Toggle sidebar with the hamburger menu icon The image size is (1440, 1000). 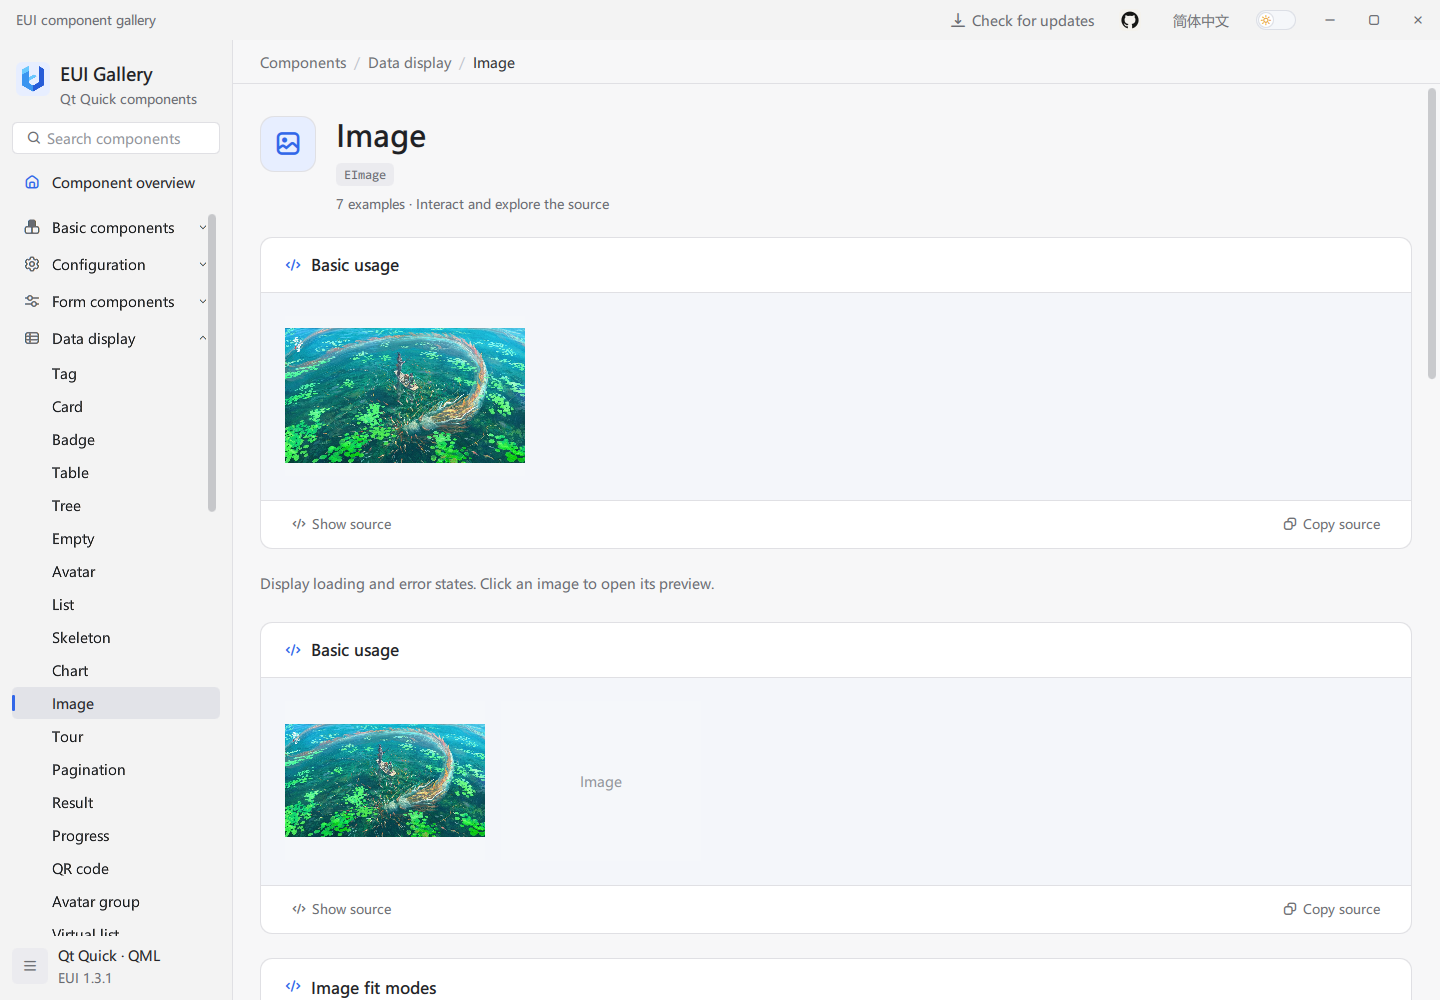pyautogui.click(x=30, y=966)
